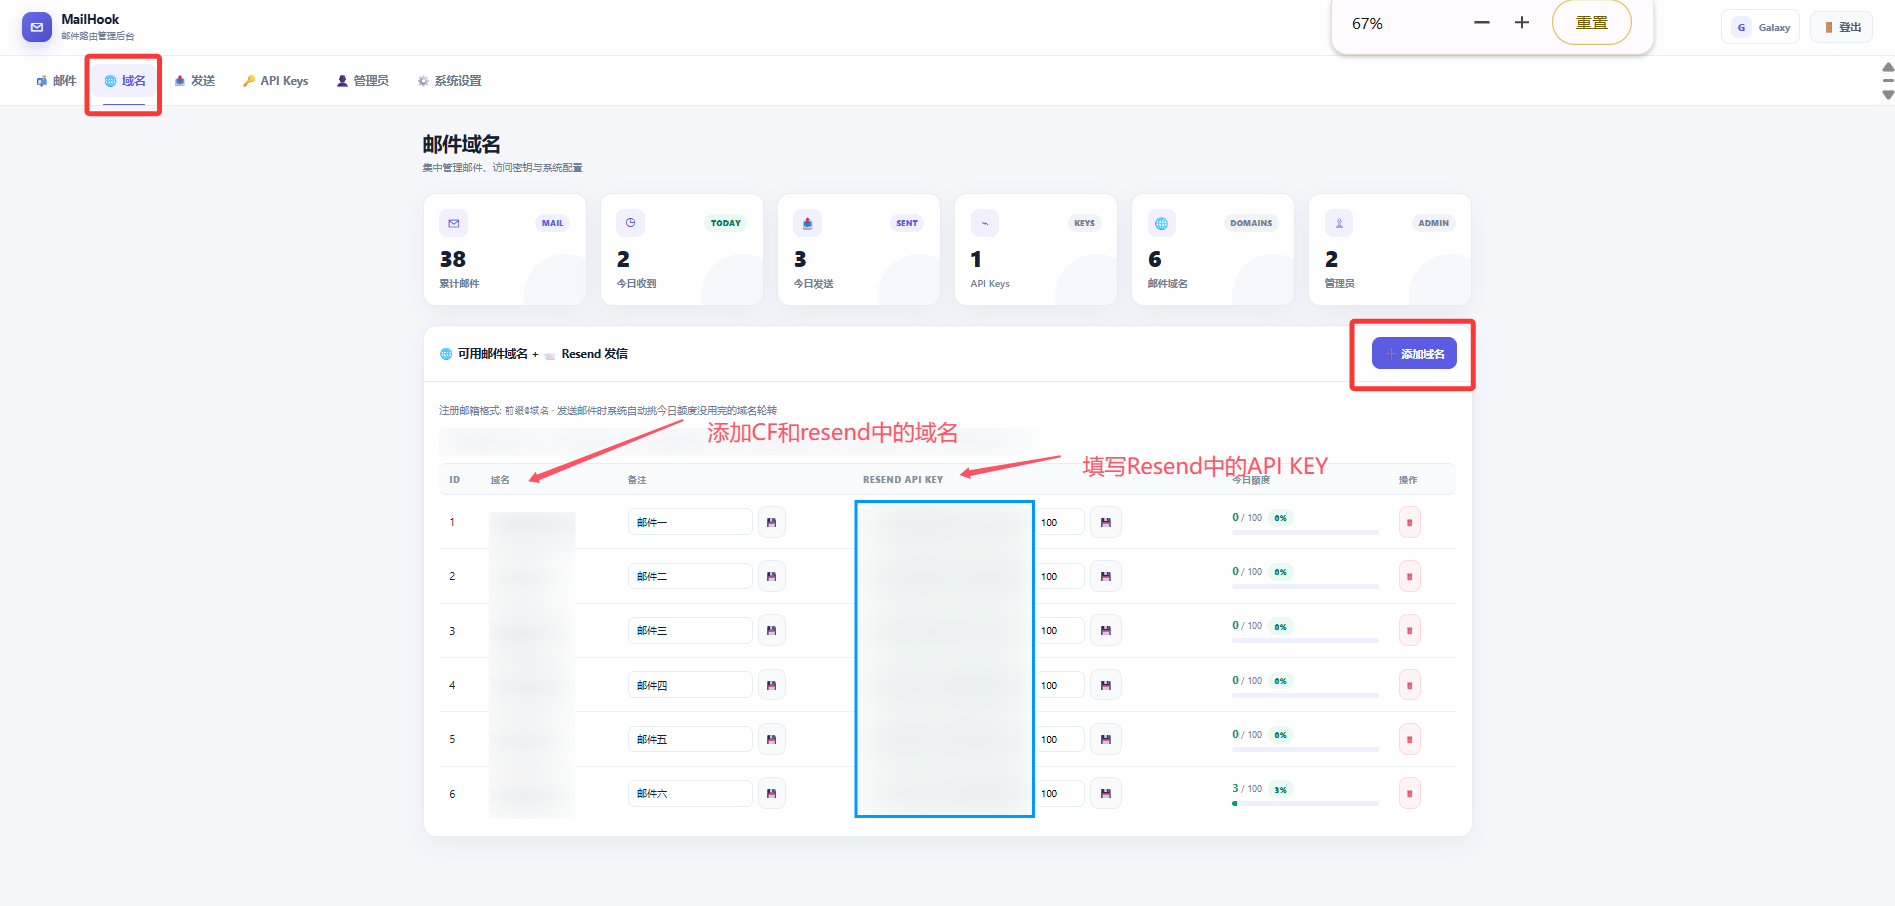
Task: Save the remark for 邮件二 row
Action: (771, 576)
